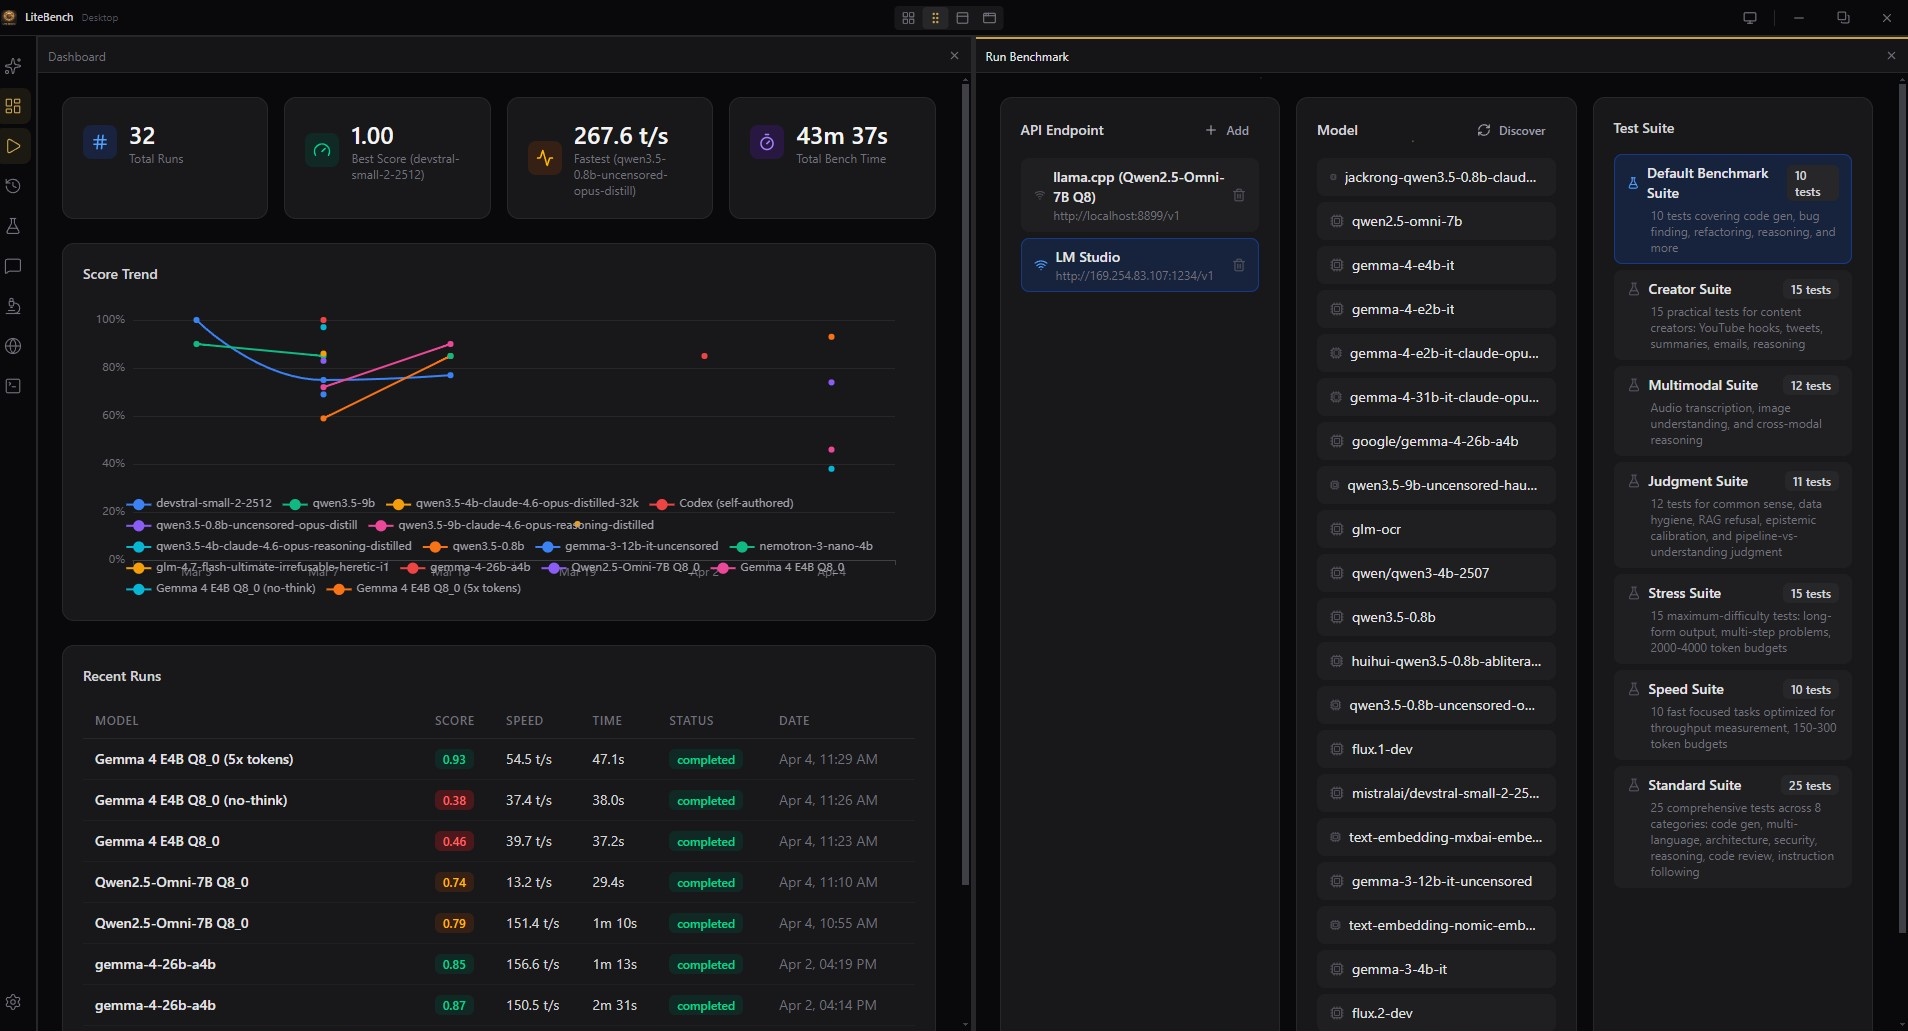
Task: Select model gemma-3-12b-it-uncensored
Action: click(1436, 881)
